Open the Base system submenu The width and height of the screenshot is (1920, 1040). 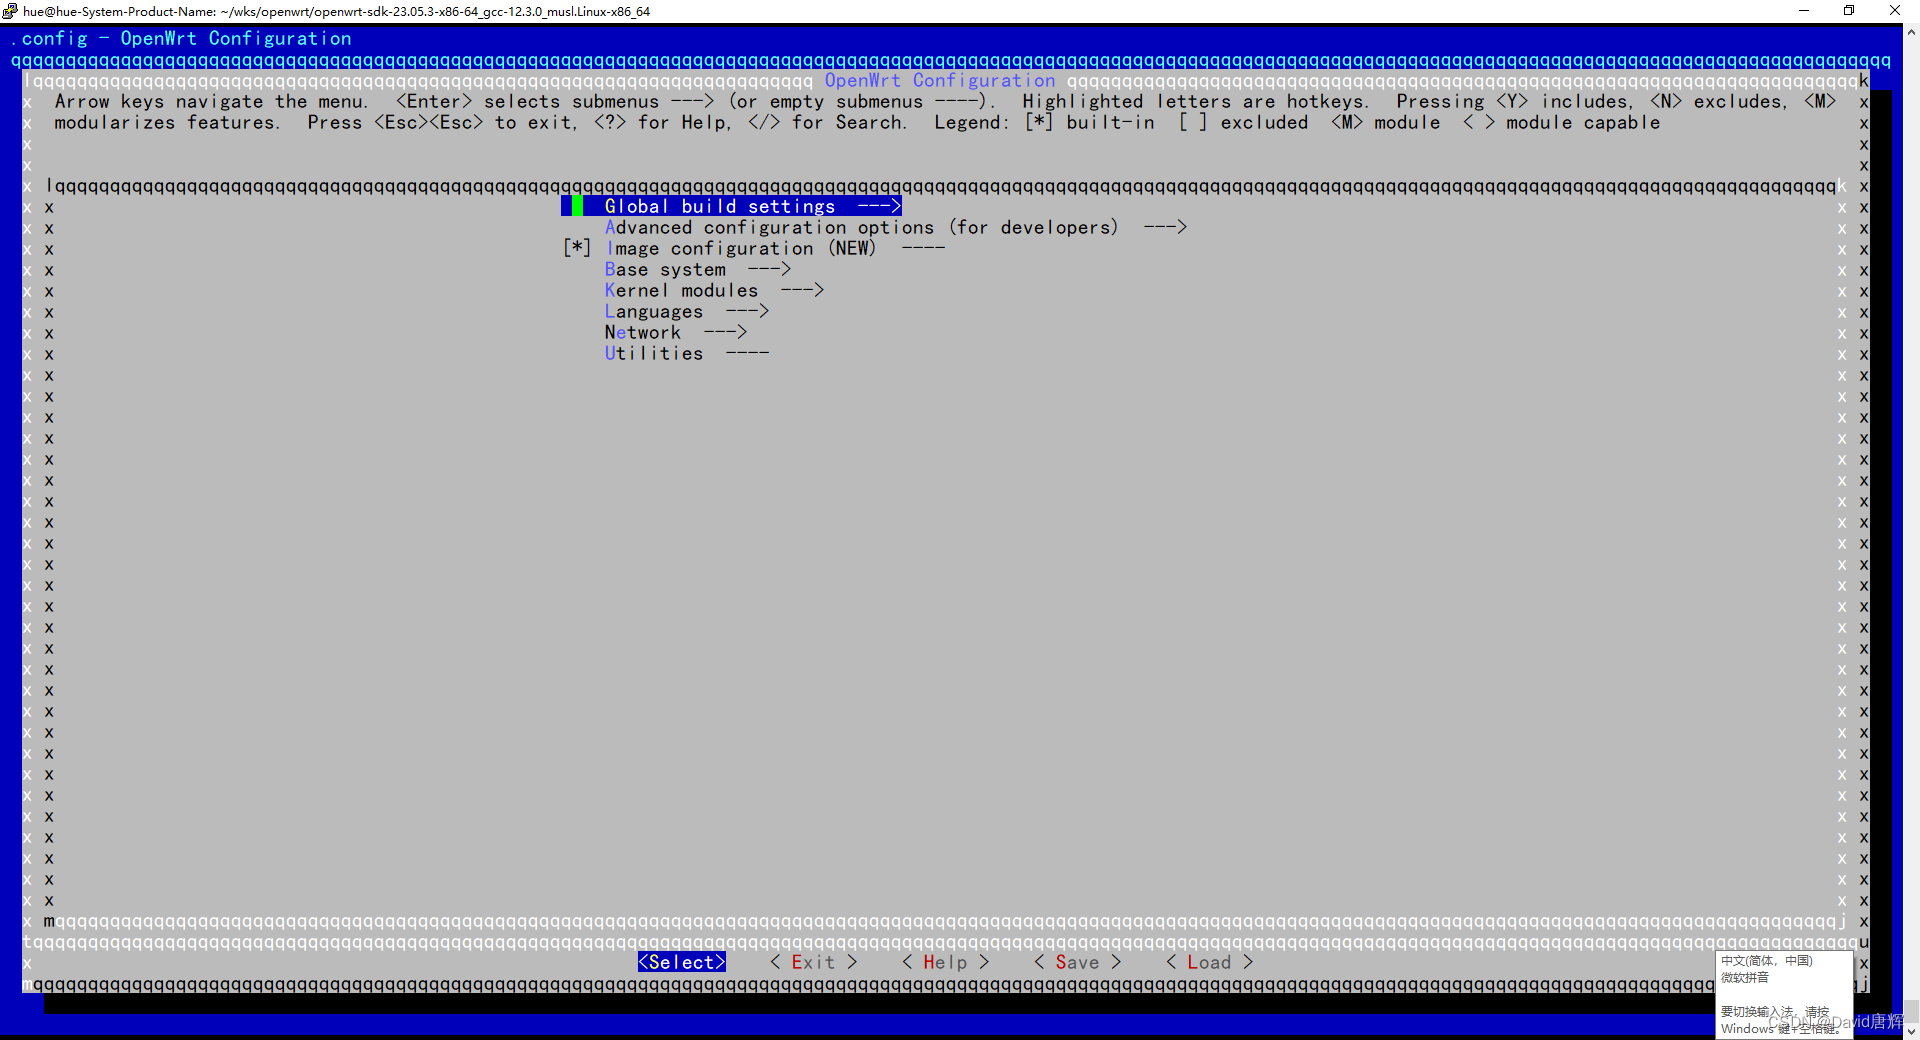click(x=697, y=269)
